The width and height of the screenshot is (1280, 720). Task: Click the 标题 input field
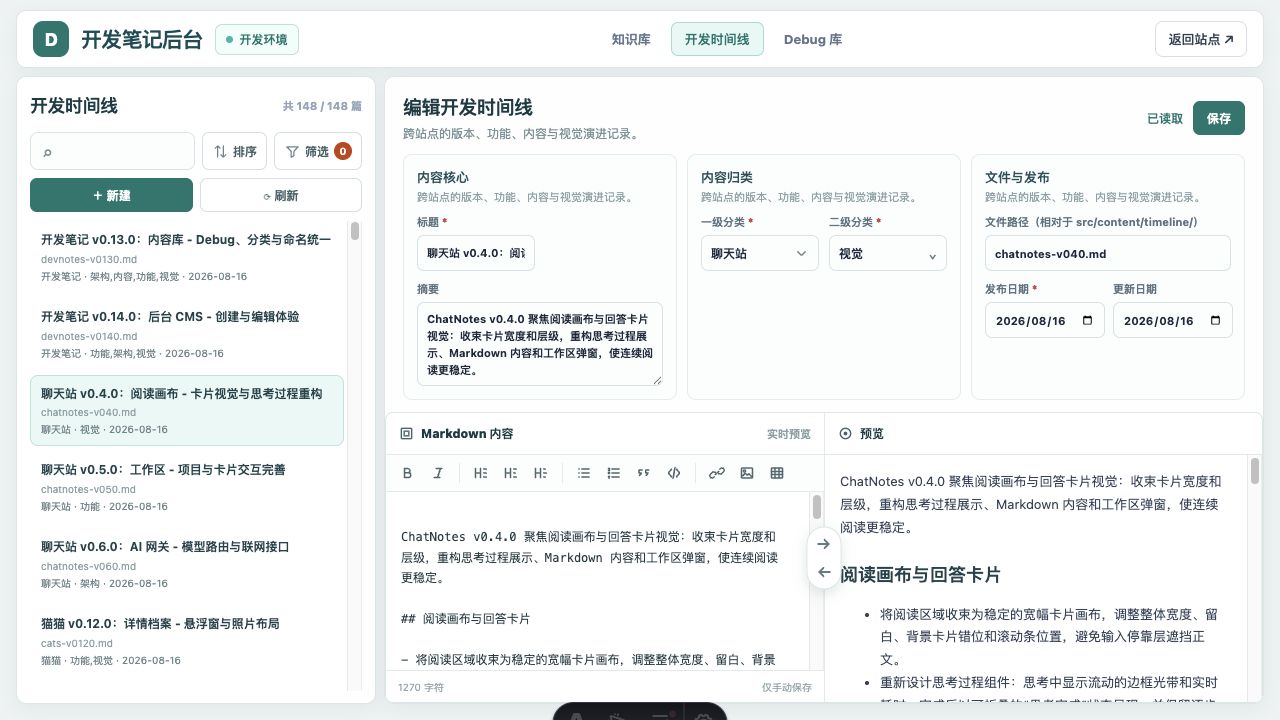pos(476,253)
